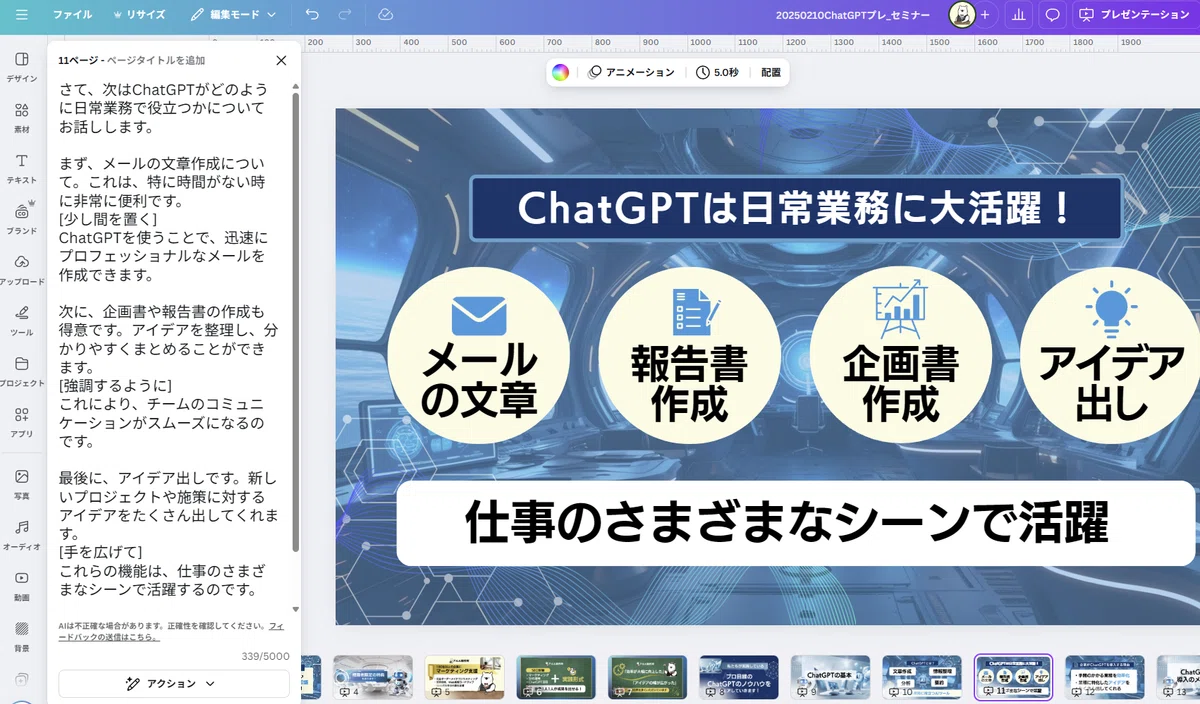Open the アニメーション animation settings
1200x704 pixels.
631,72
